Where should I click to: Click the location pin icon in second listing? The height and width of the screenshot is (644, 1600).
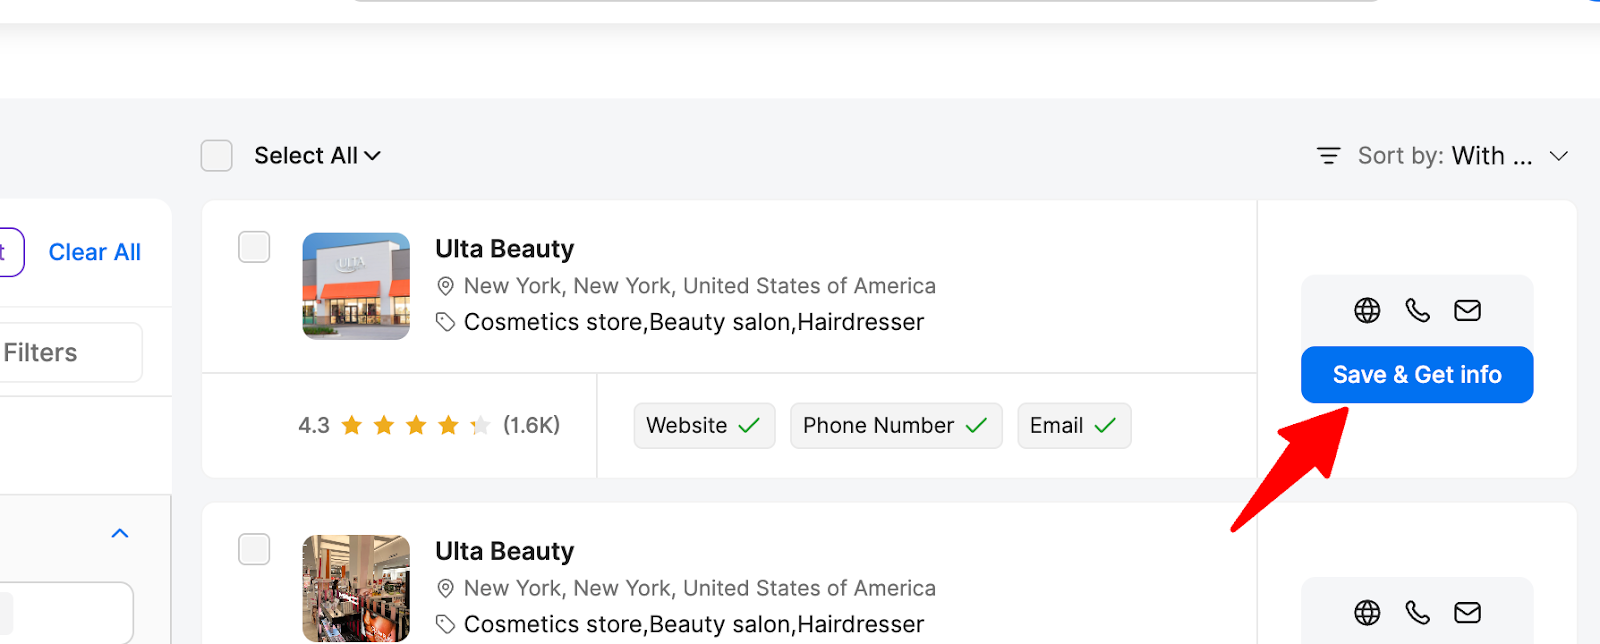point(446,589)
